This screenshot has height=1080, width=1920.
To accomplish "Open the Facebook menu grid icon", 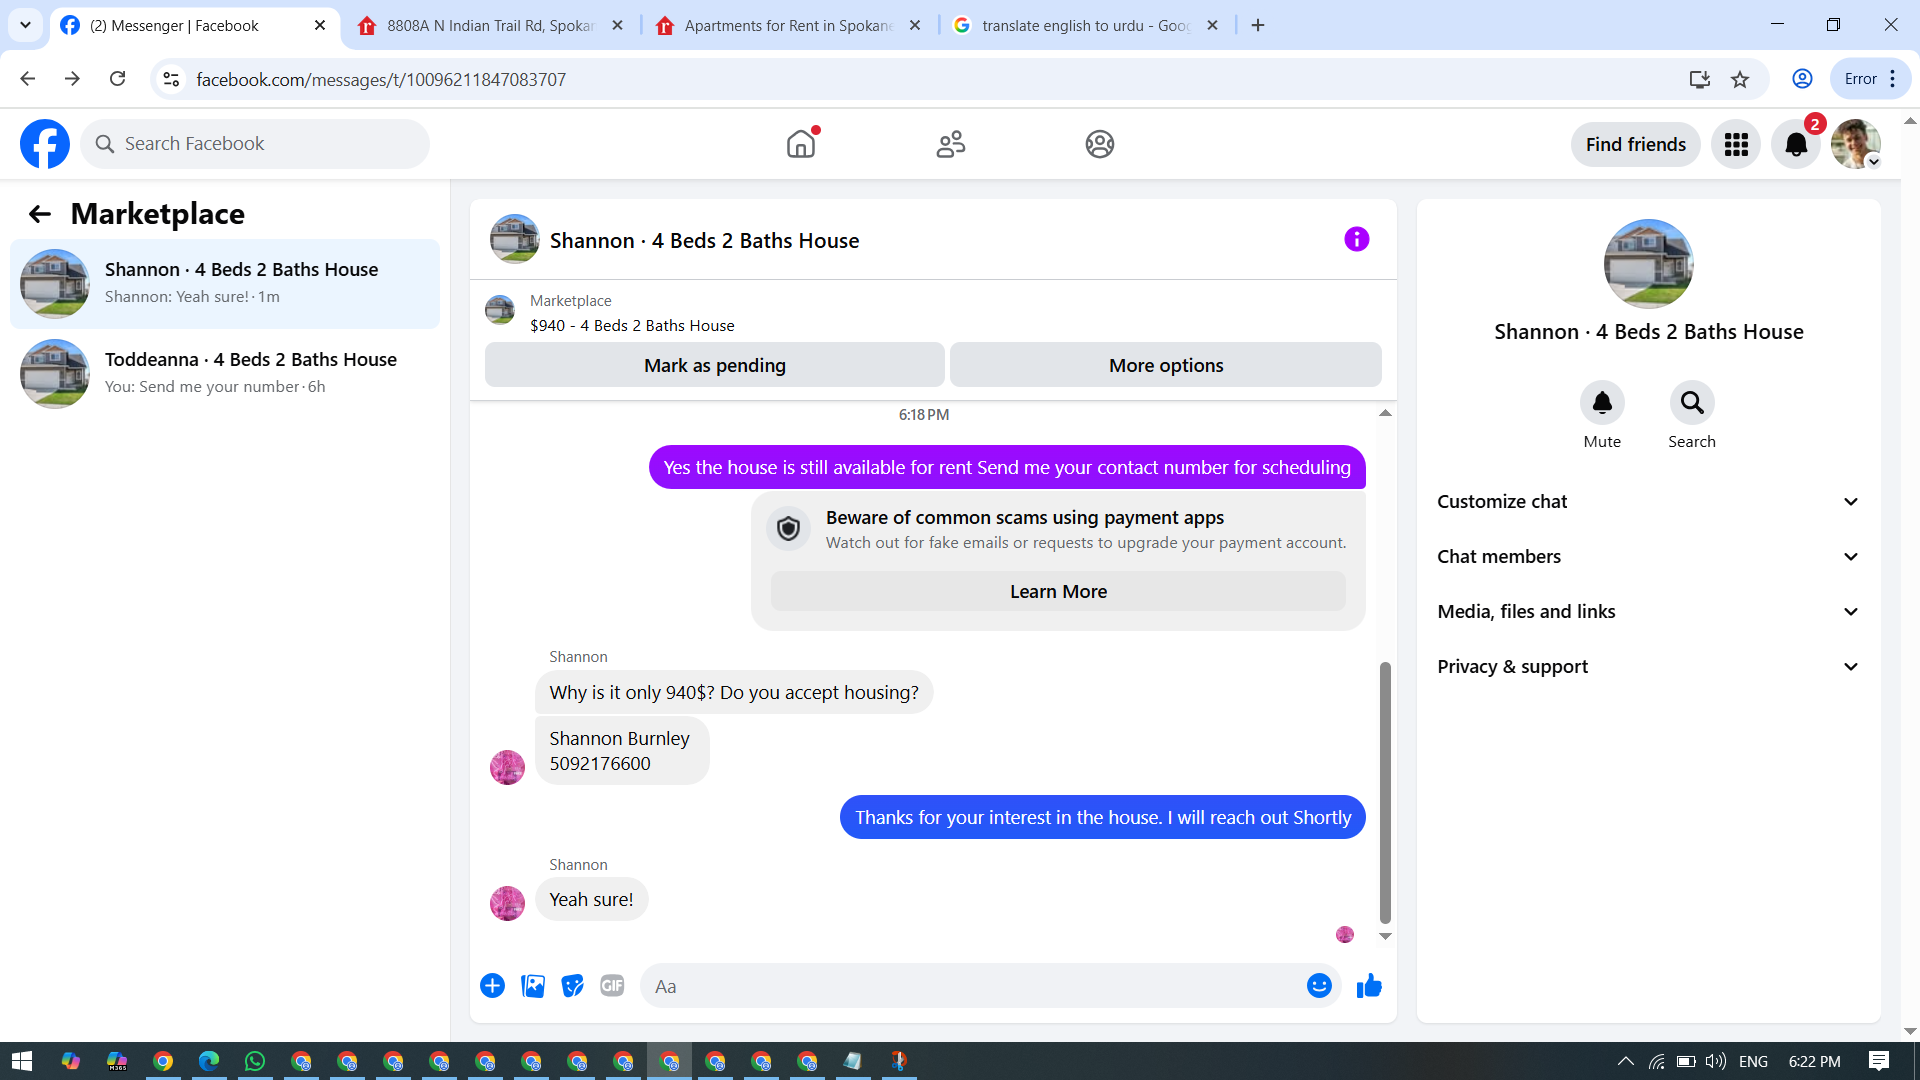I will pos(1736,144).
